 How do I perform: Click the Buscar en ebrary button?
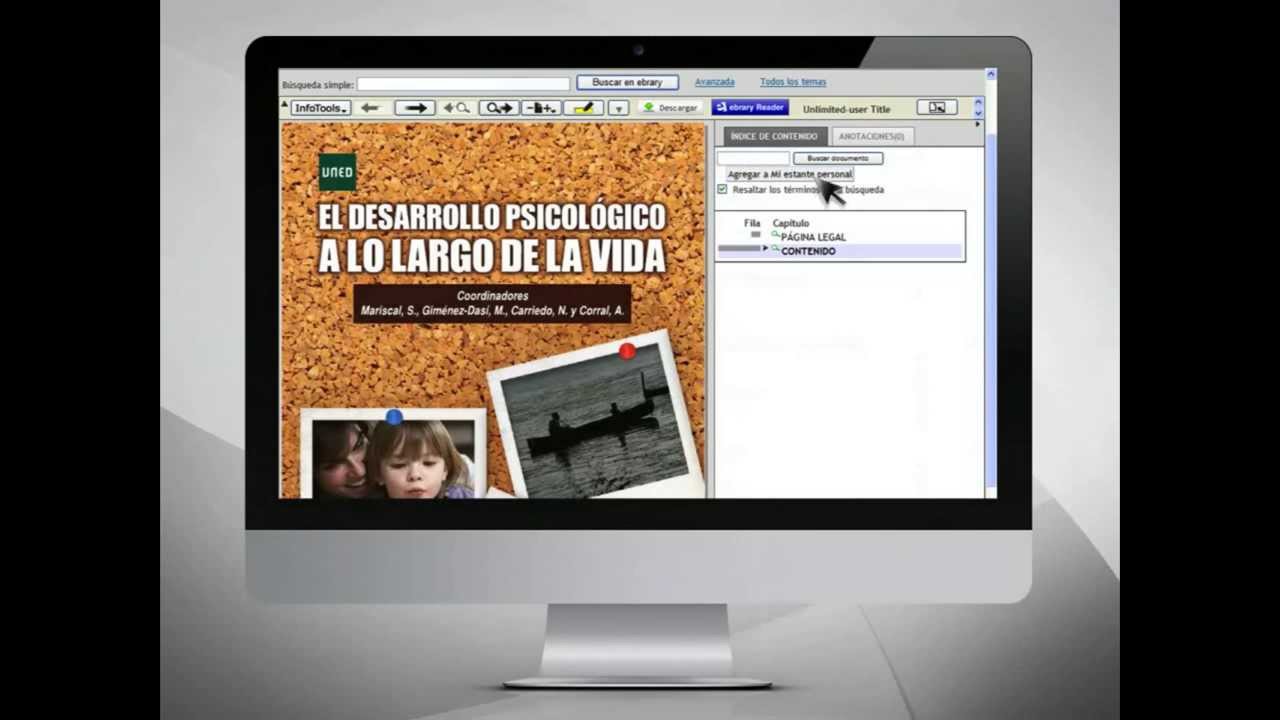point(627,82)
